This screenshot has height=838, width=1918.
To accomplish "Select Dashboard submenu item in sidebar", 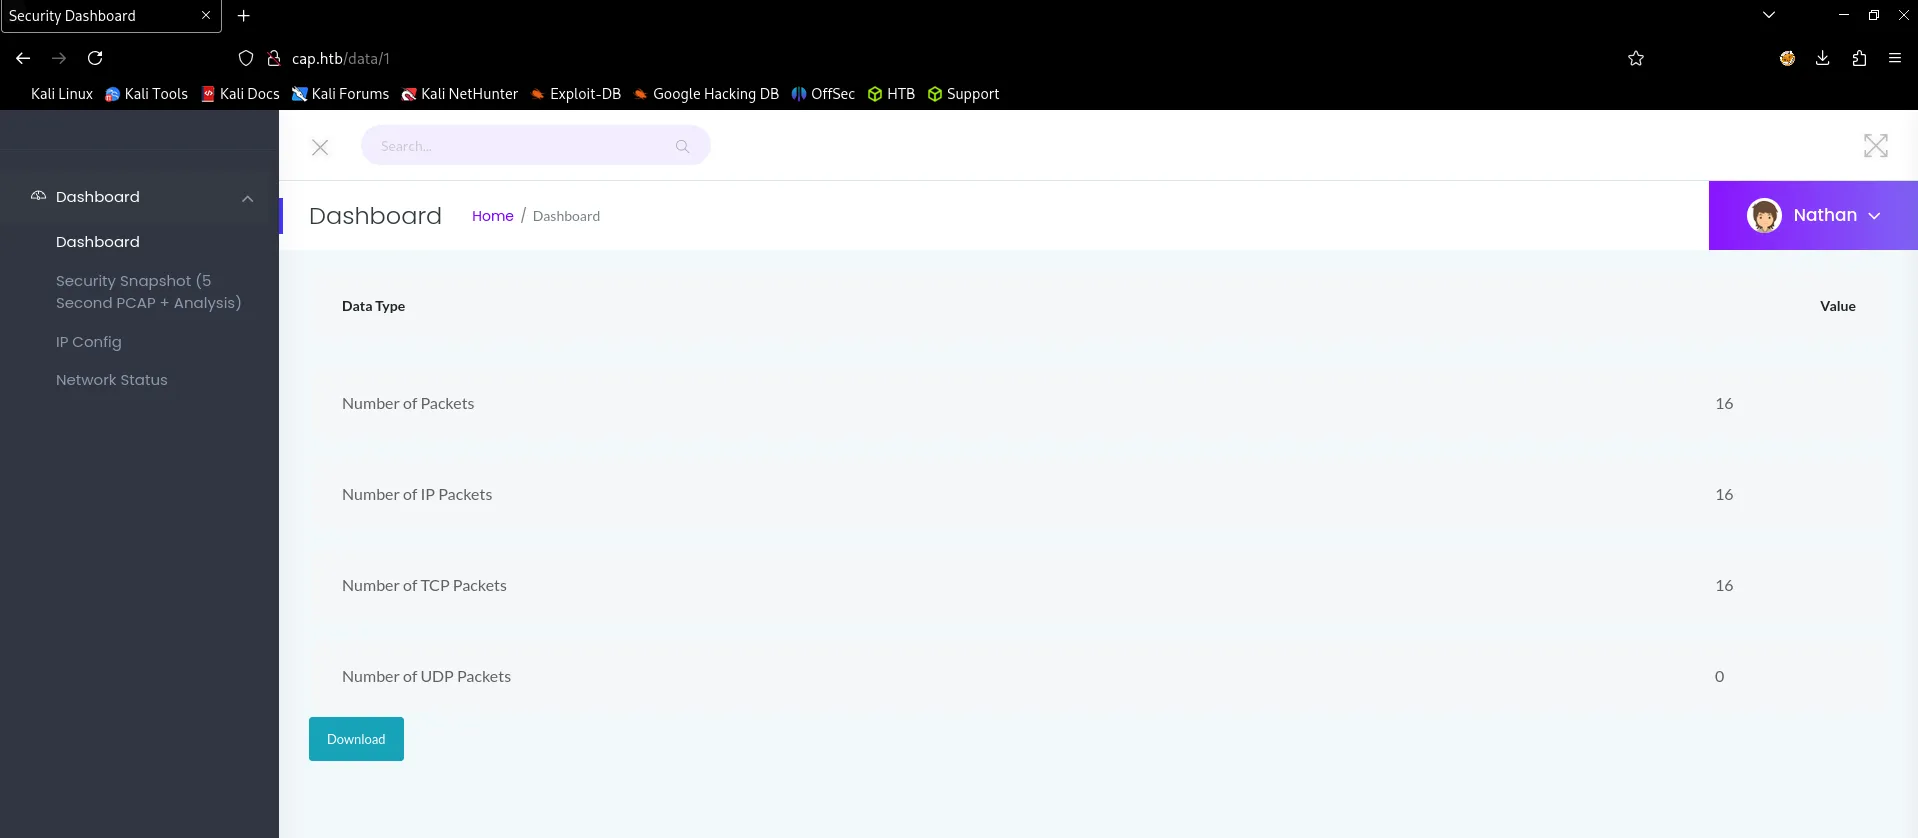I will (98, 242).
